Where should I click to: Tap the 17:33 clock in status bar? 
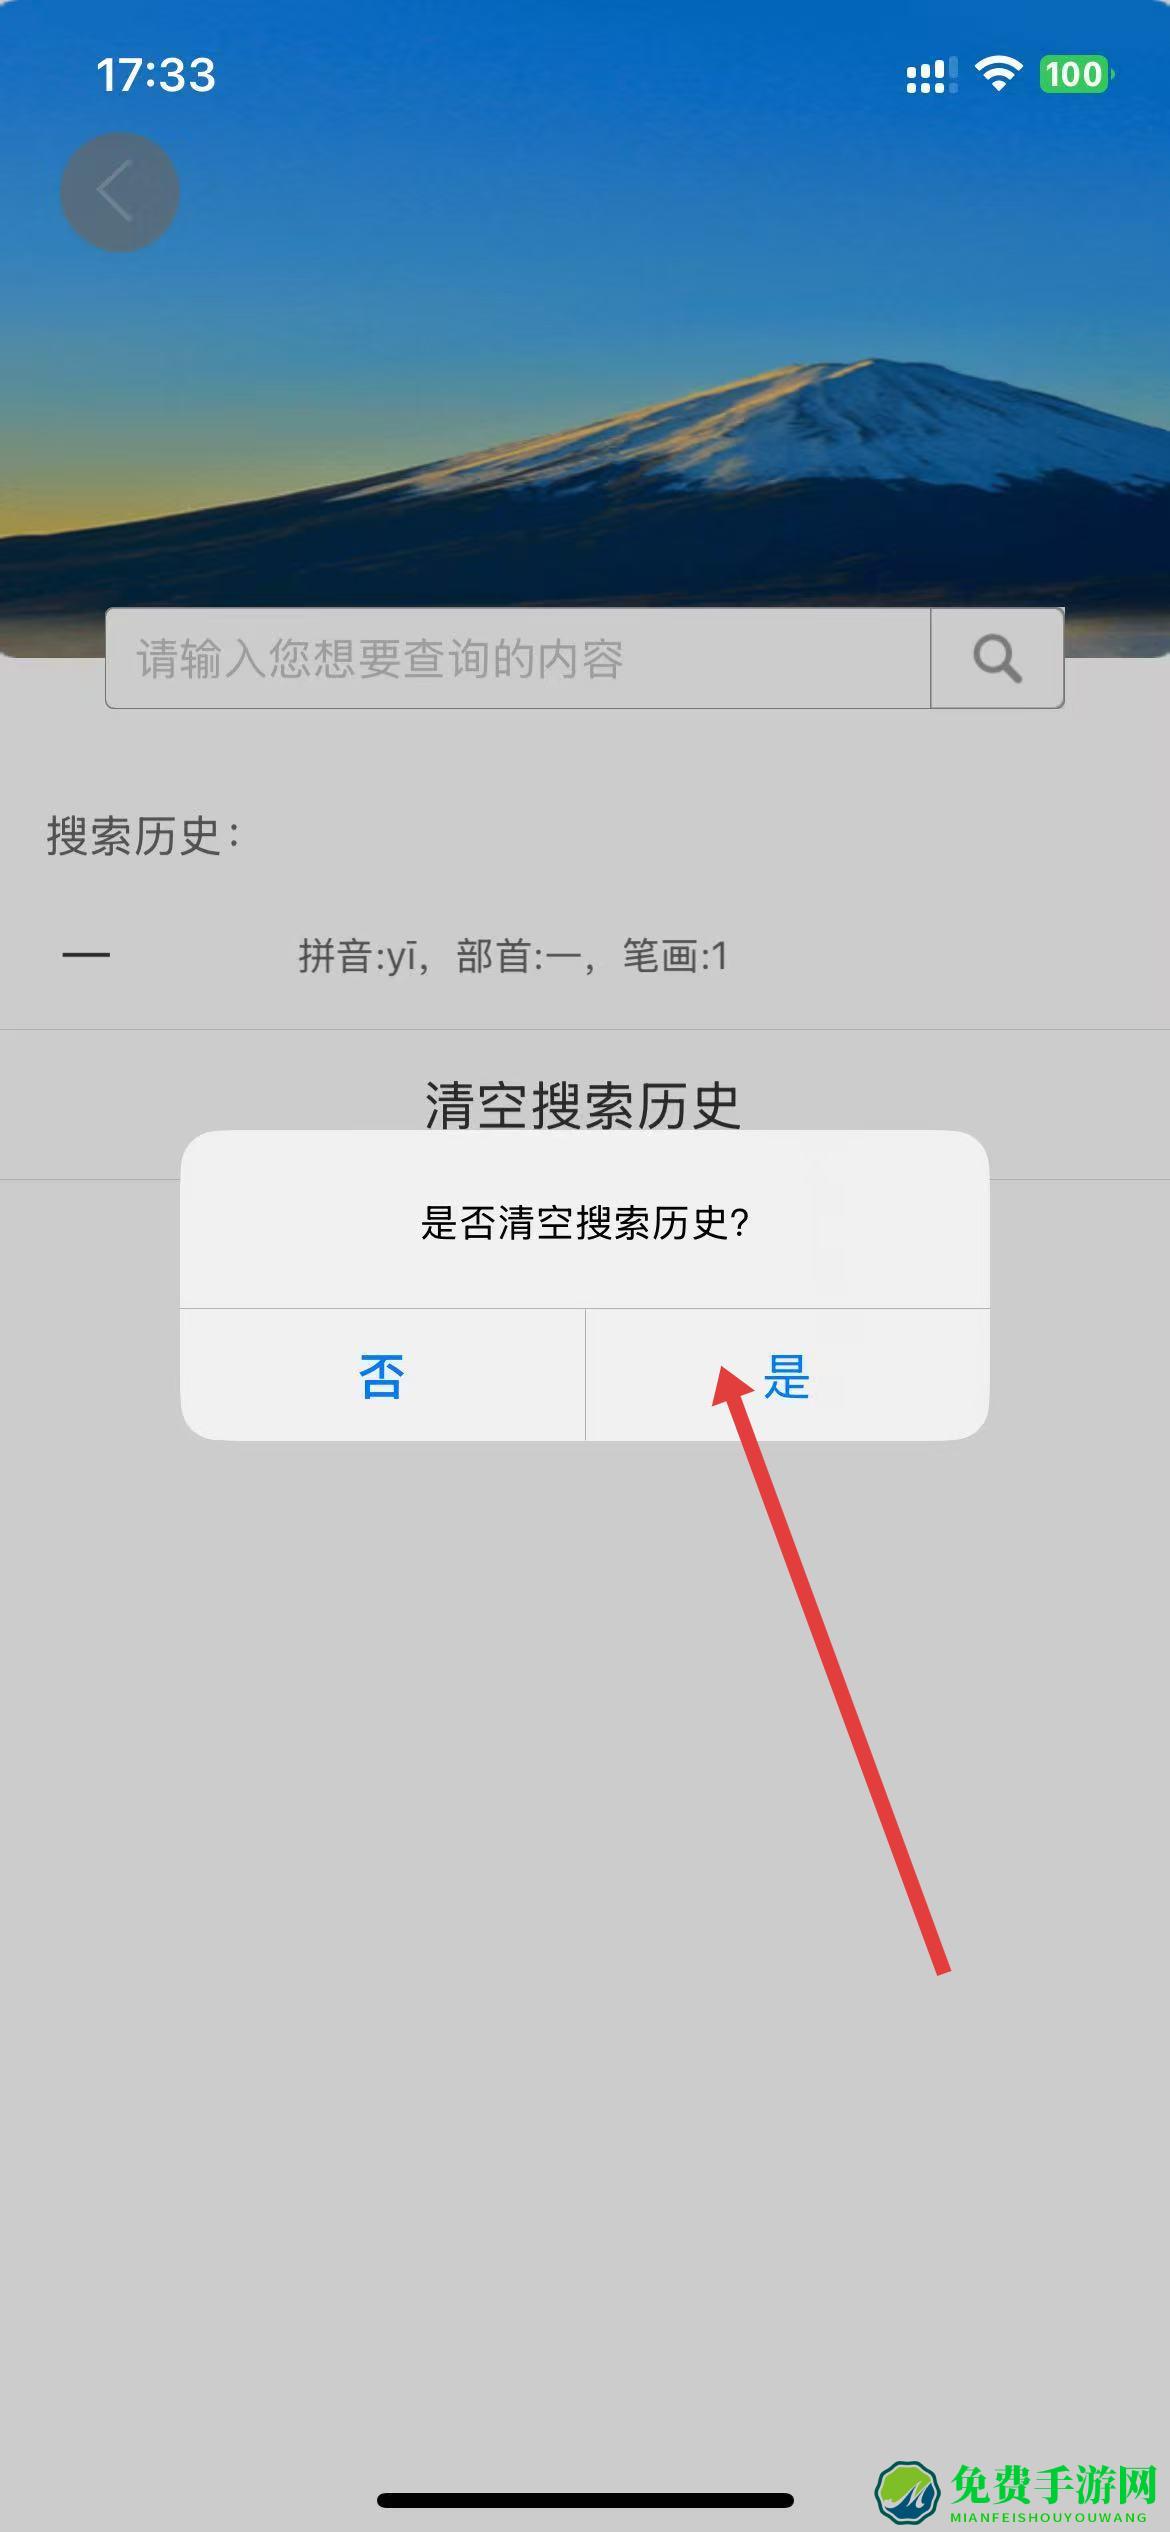coord(155,75)
